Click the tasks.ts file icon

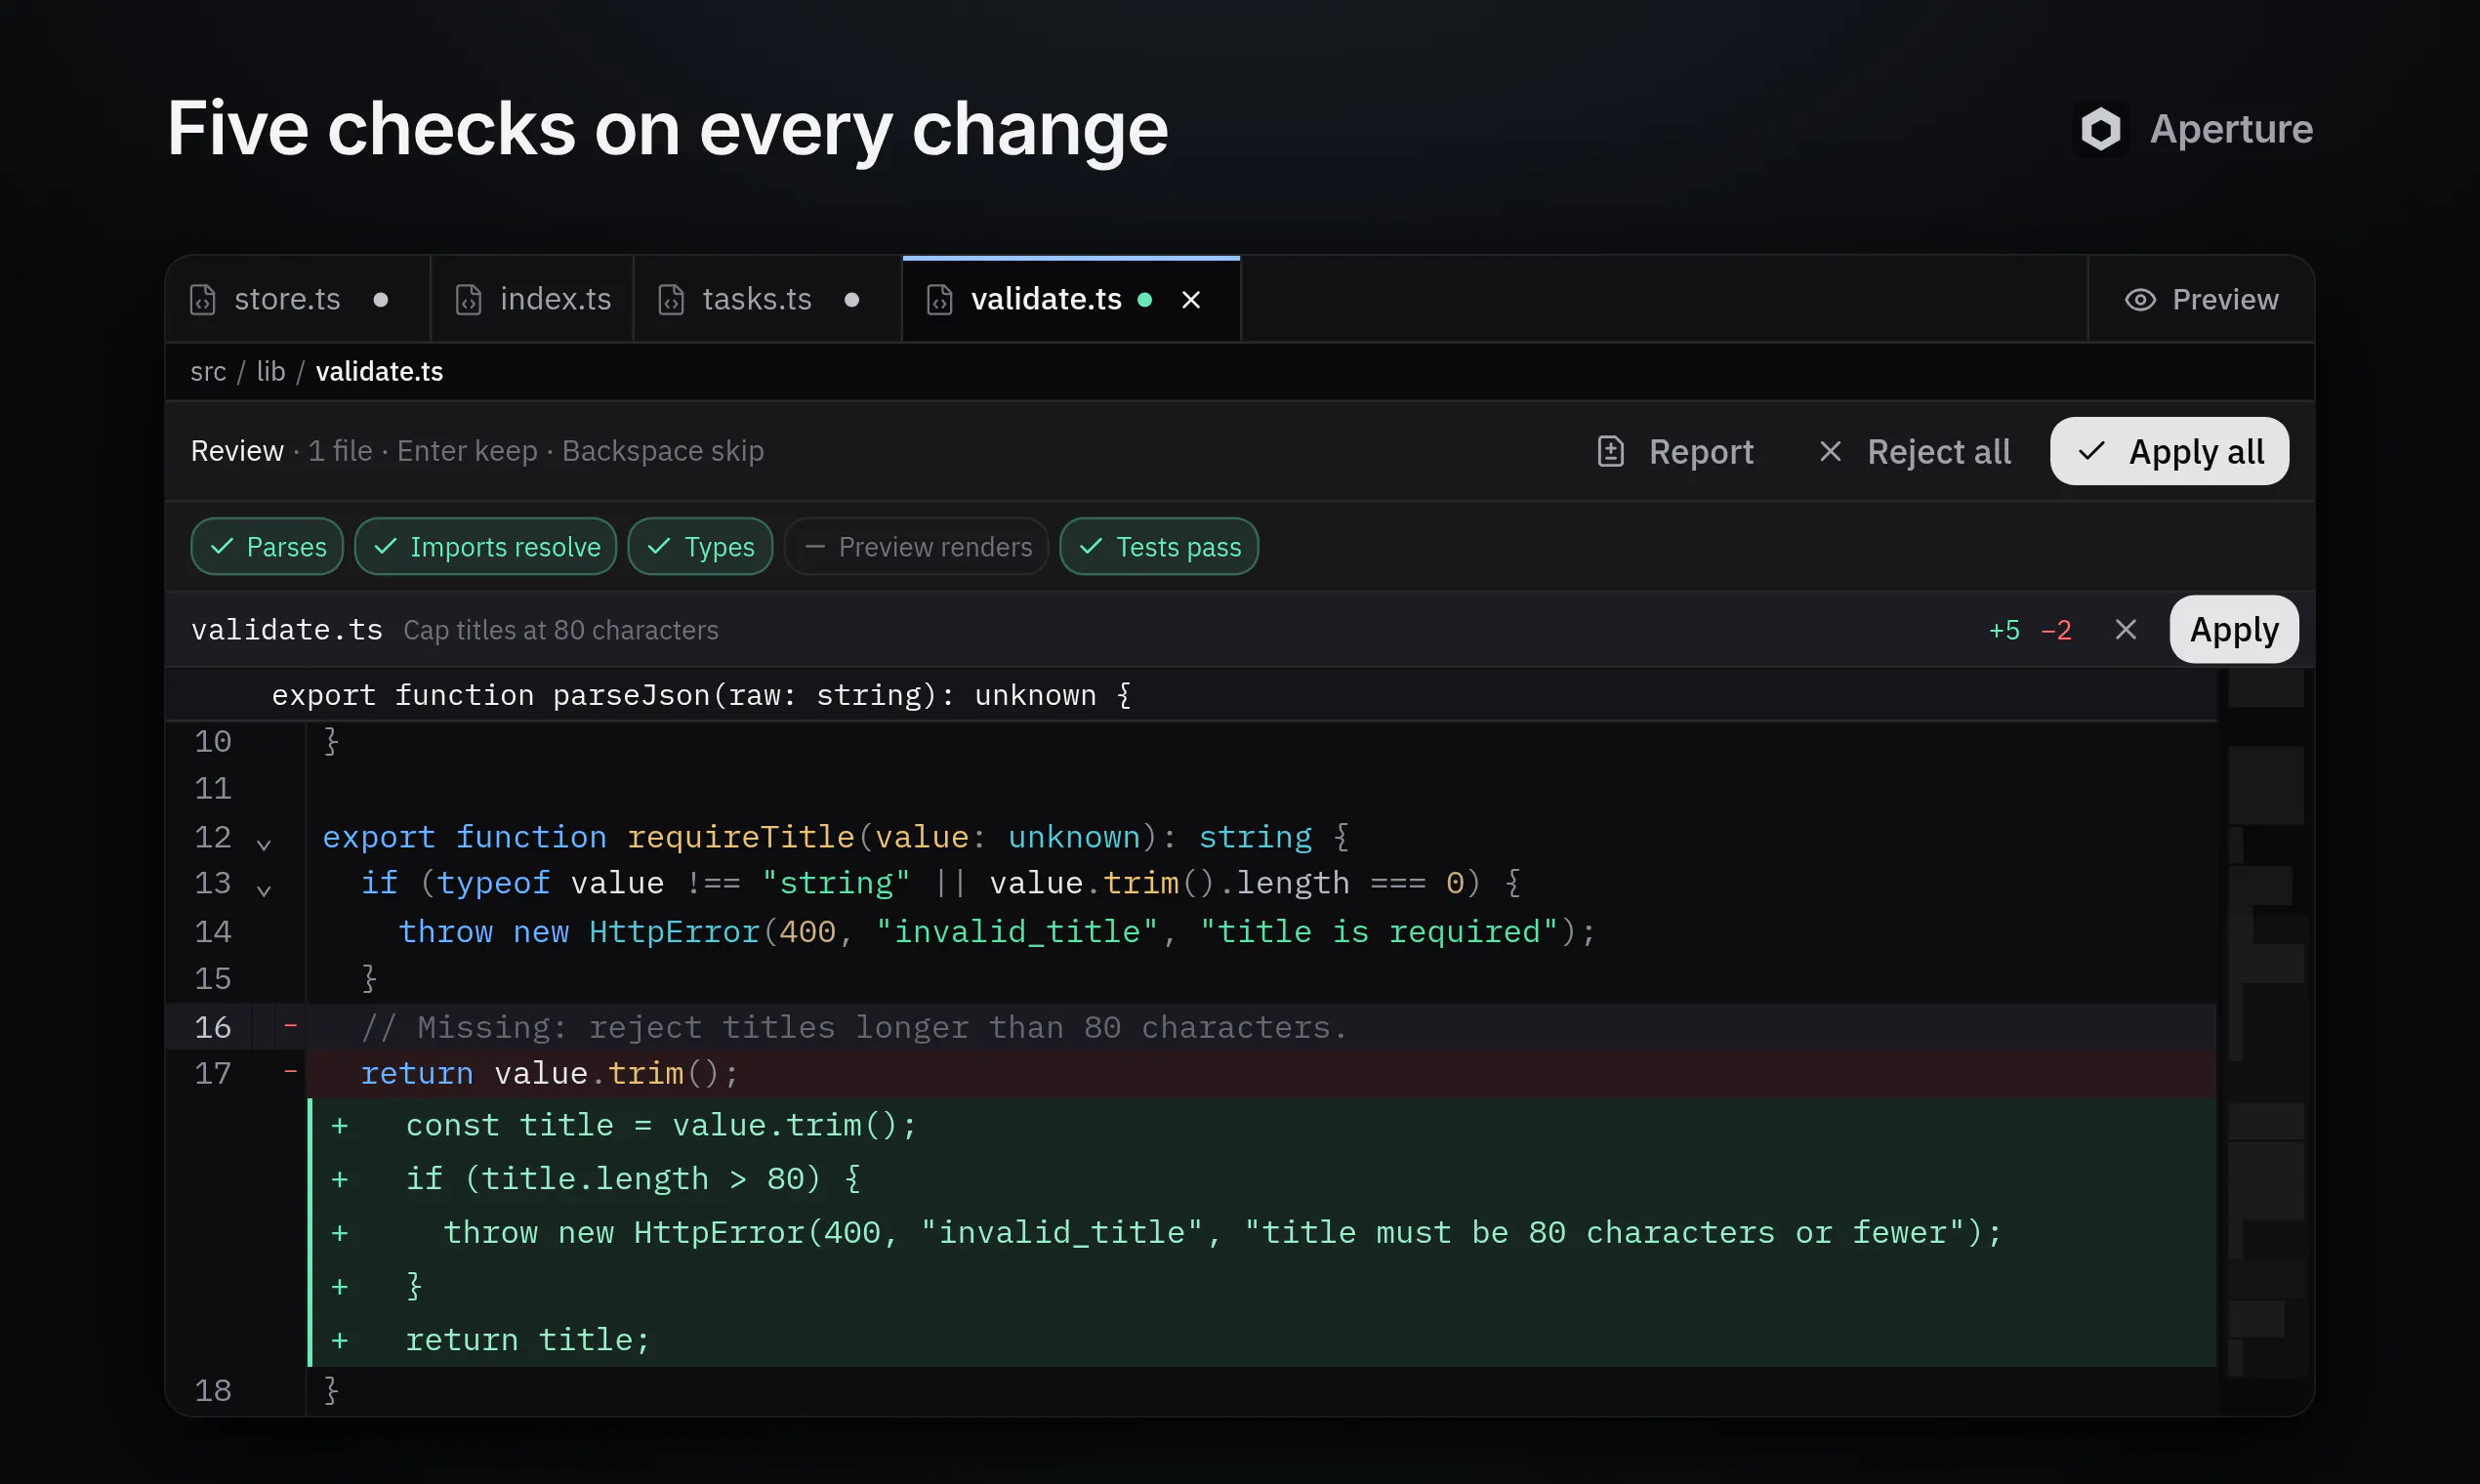(x=671, y=300)
